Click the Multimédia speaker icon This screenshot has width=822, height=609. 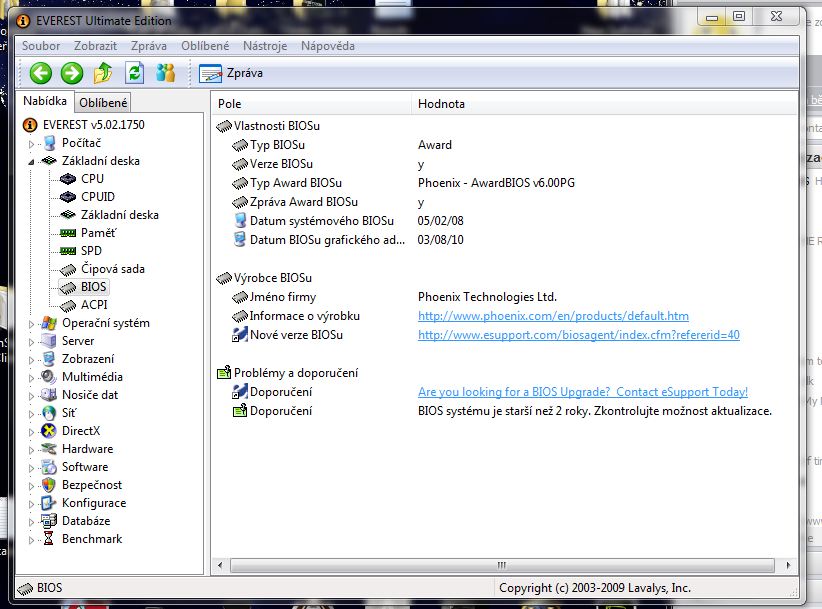pos(49,377)
